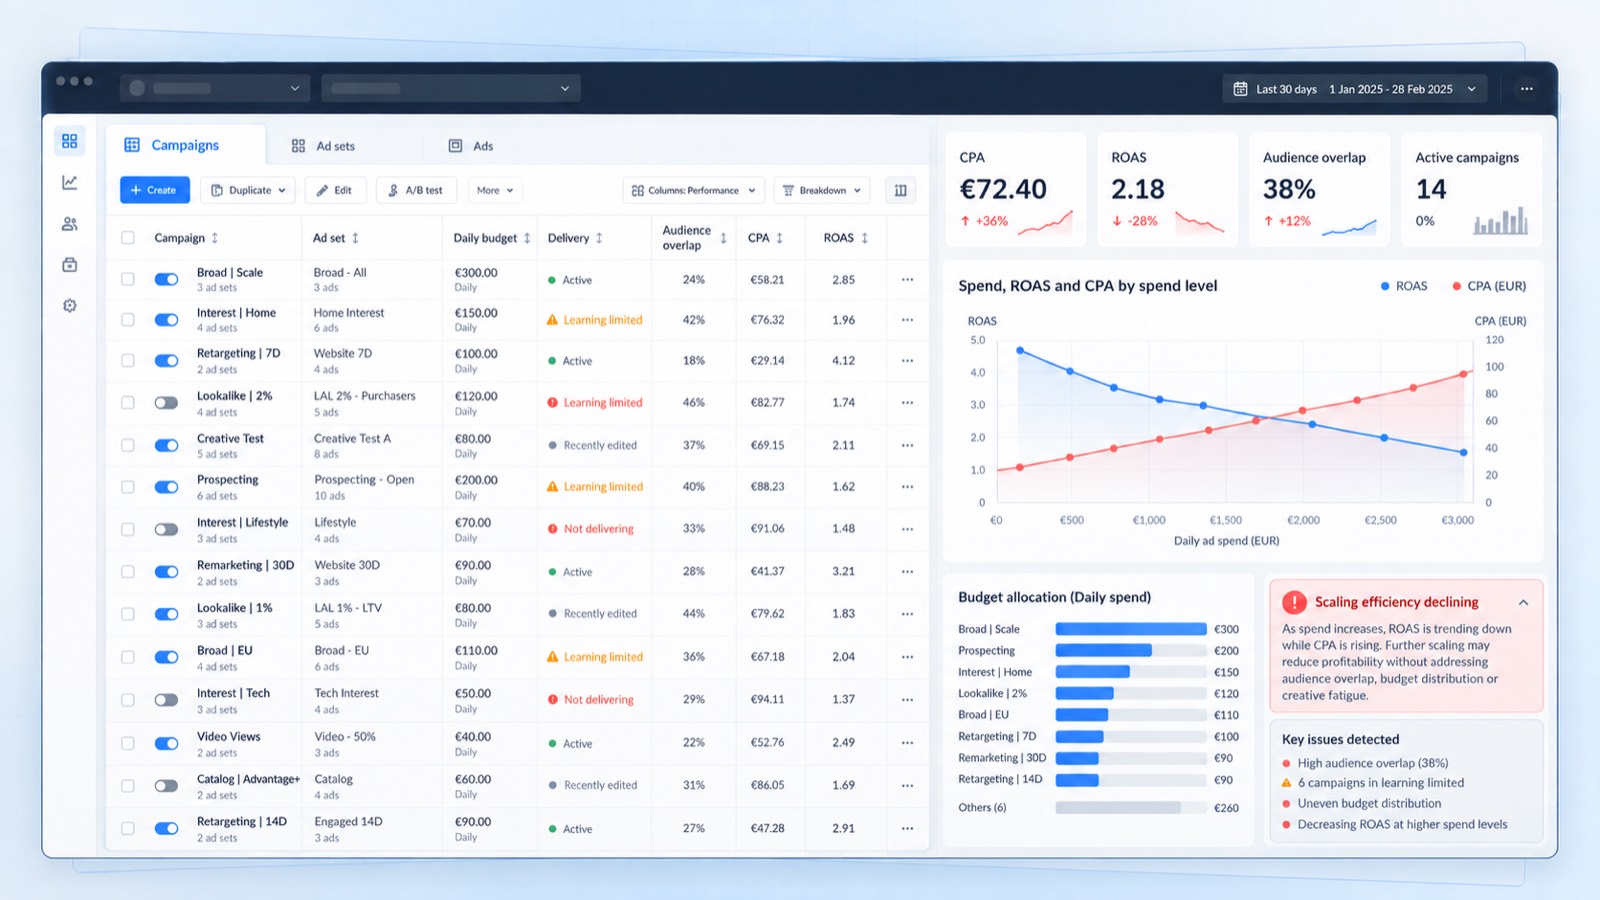The width and height of the screenshot is (1600, 900).
Task: Tick the select-all checkbox in table header
Action: click(x=128, y=238)
